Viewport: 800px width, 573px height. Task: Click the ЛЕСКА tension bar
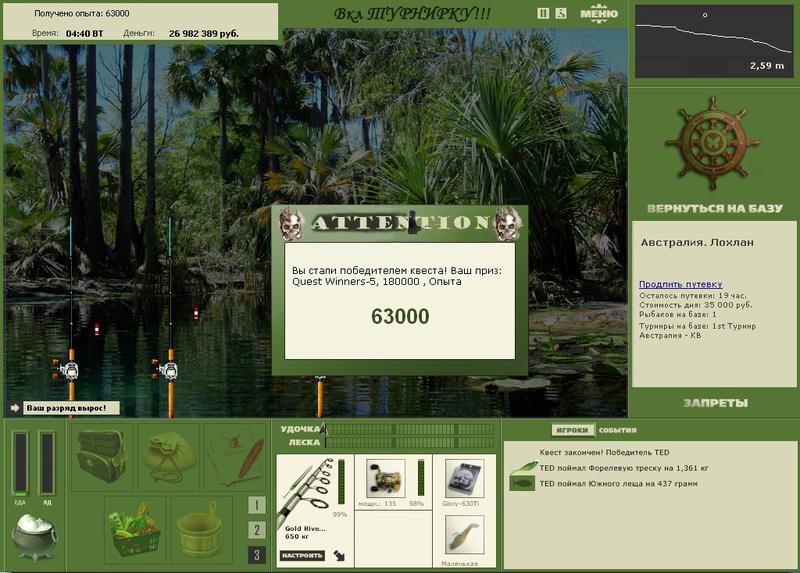(x=410, y=442)
